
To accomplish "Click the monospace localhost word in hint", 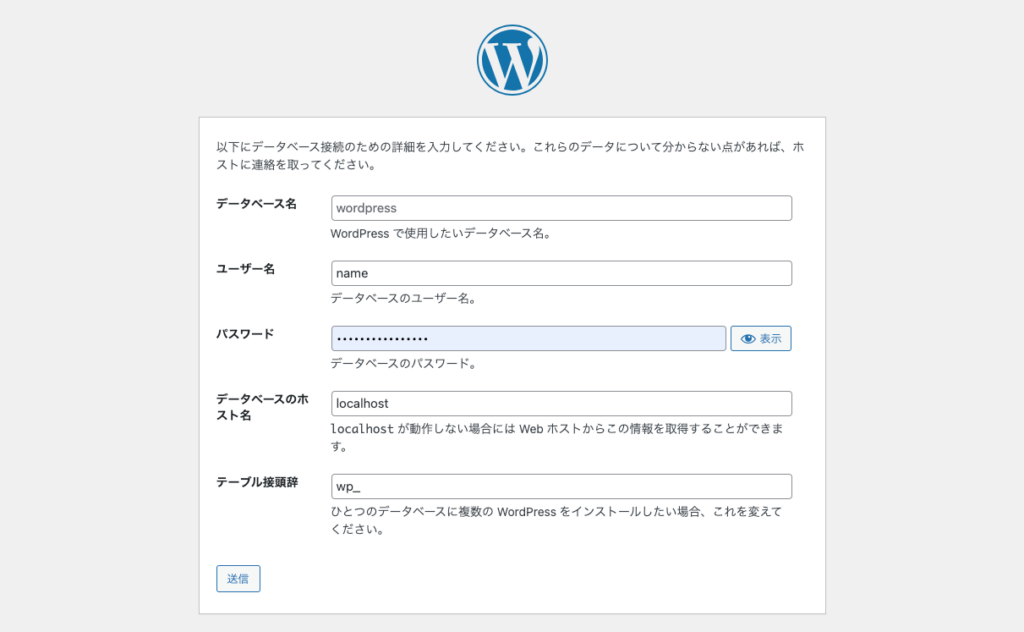I will point(362,429).
